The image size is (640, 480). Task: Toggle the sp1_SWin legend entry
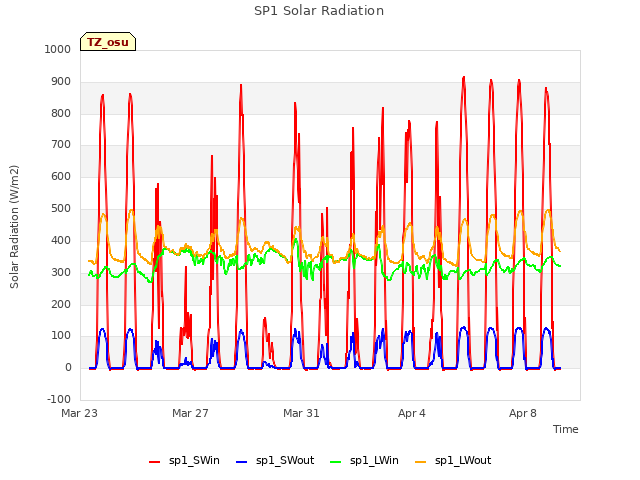pos(184,461)
